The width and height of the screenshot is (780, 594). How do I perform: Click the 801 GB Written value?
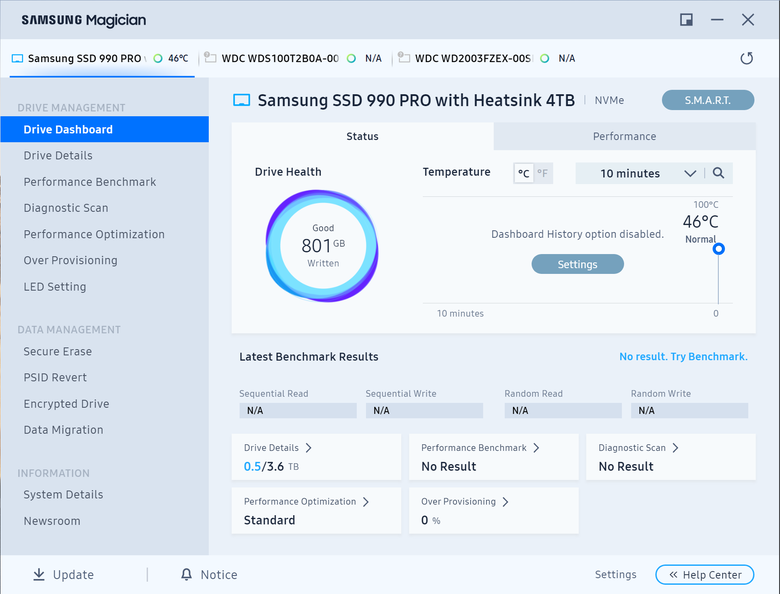click(x=323, y=245)
